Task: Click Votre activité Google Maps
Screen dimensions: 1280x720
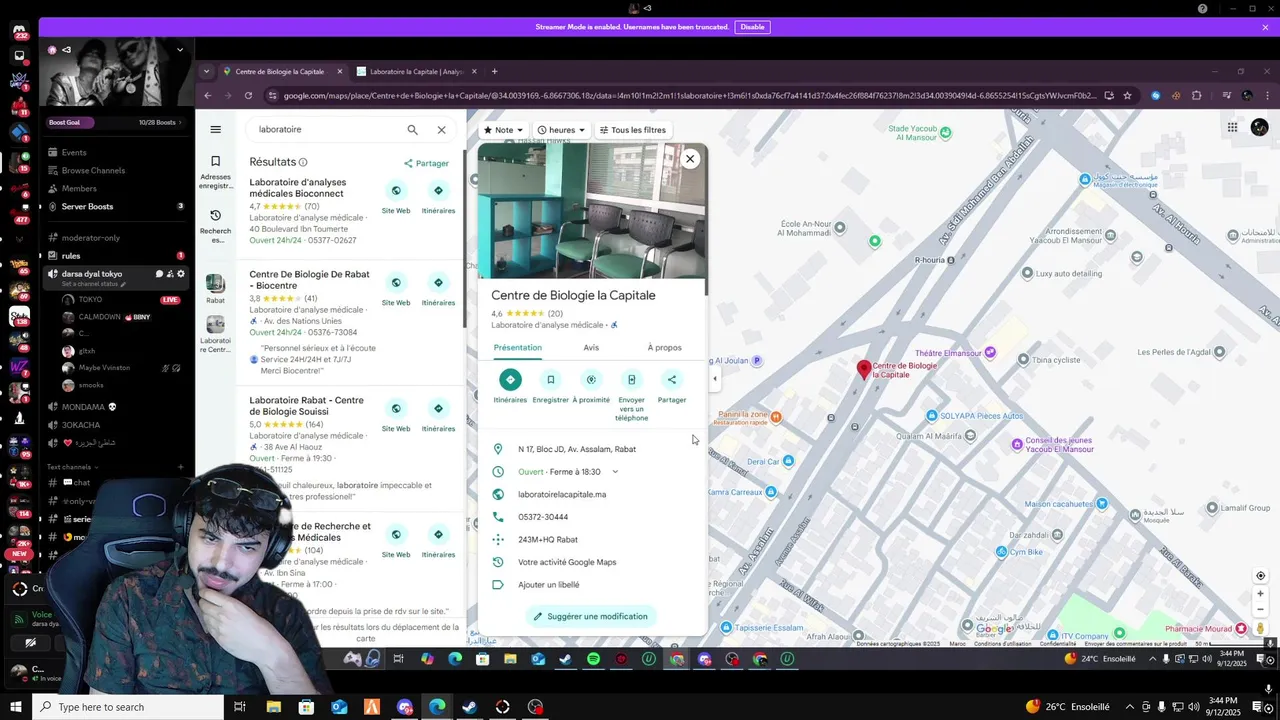Action: [x=567, y=562]
